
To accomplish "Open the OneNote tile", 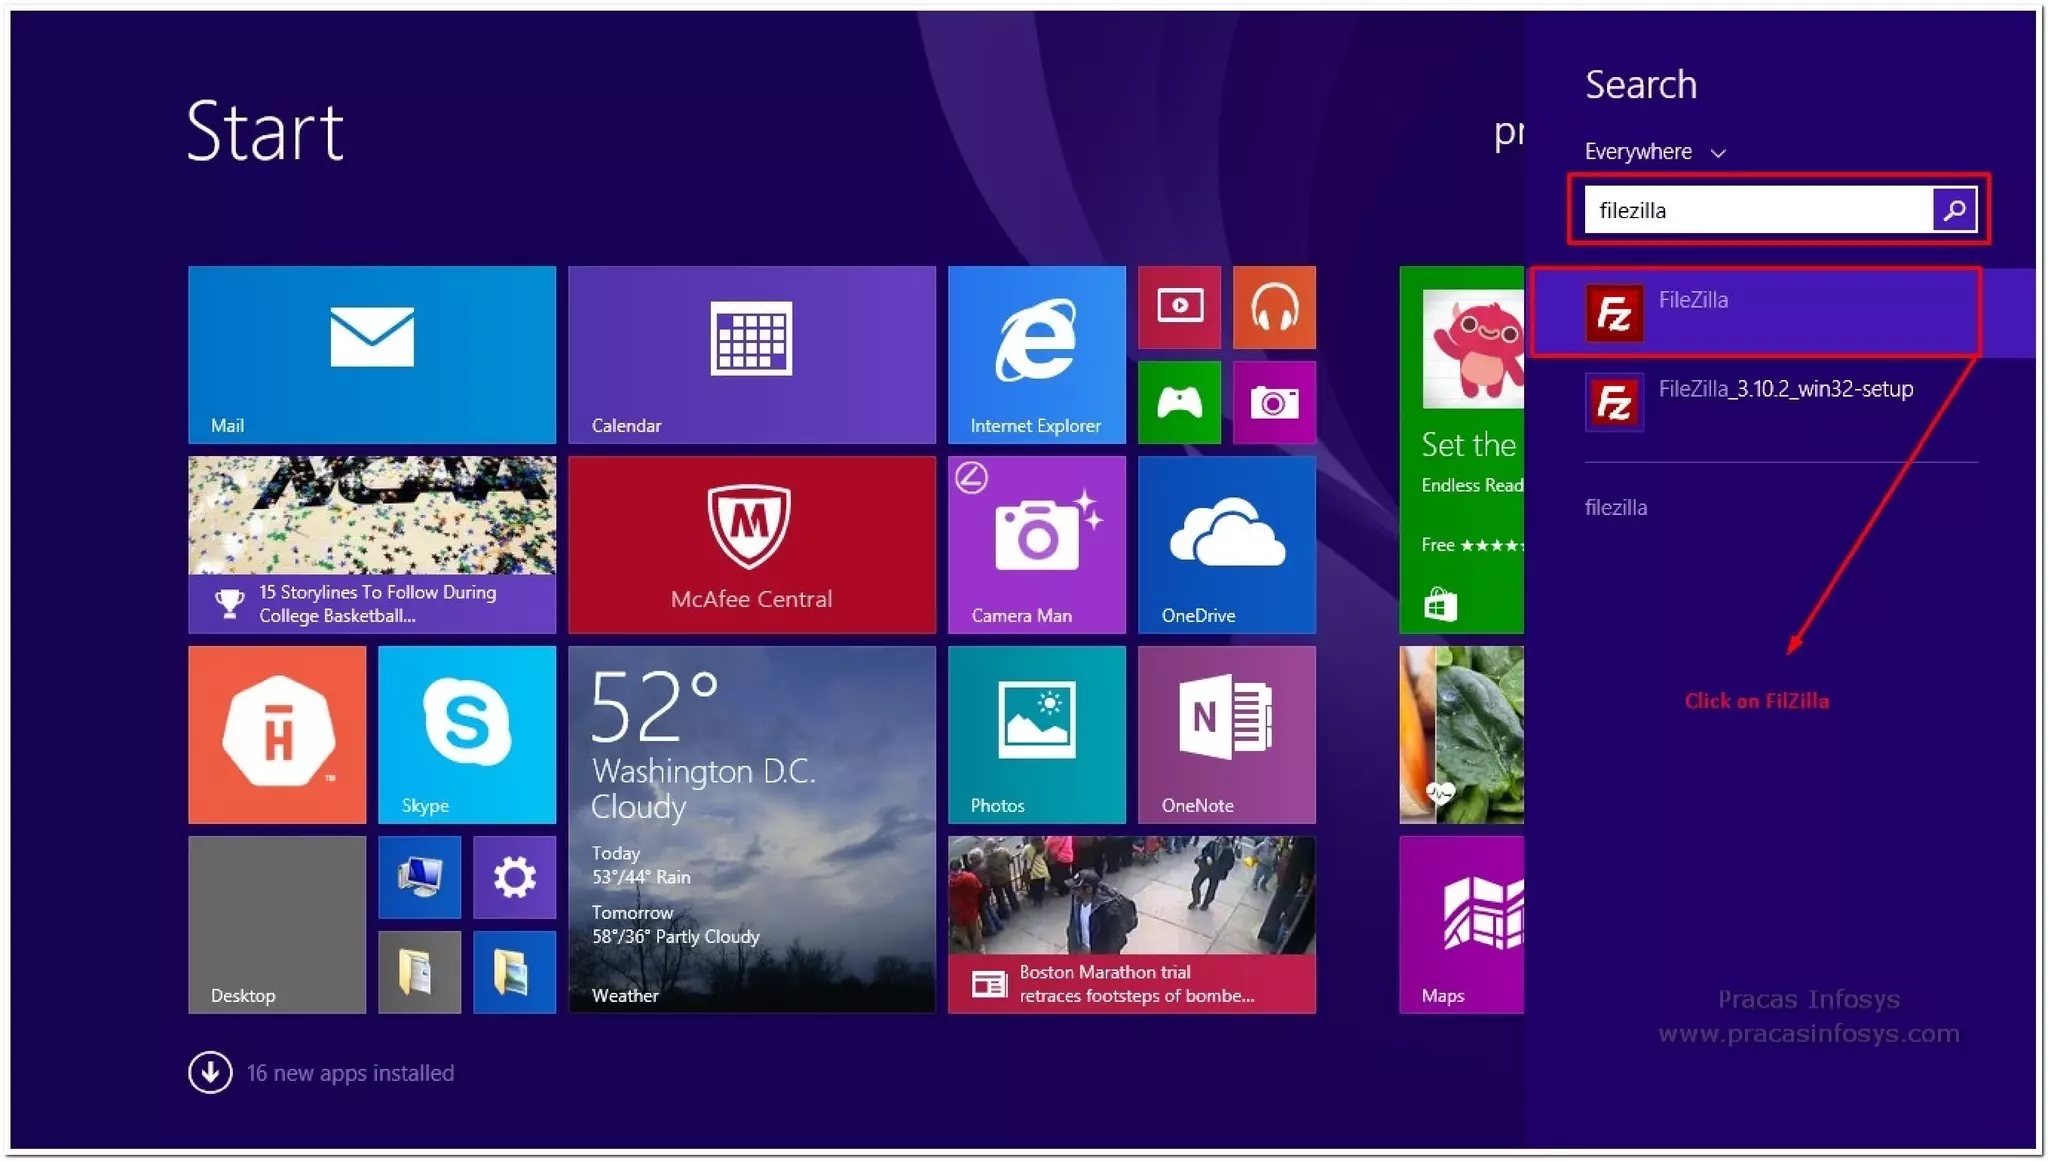I will coord(1226,734).
